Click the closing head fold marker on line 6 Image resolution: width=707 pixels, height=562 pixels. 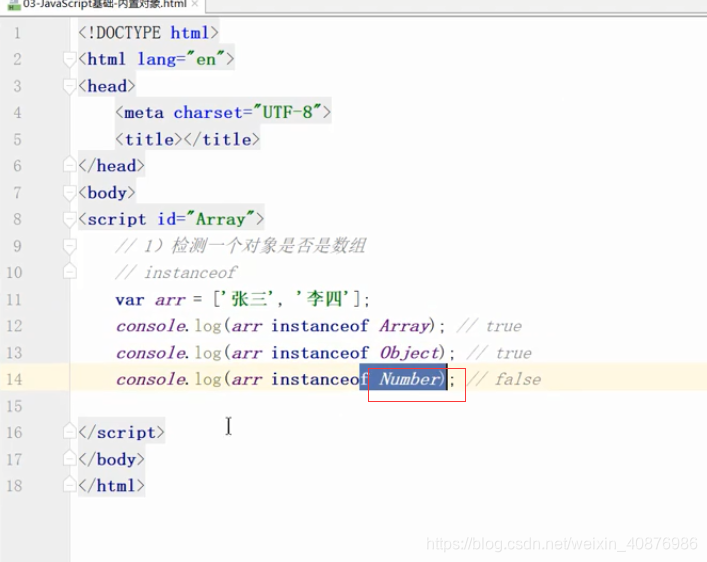[x=69, y=165]
